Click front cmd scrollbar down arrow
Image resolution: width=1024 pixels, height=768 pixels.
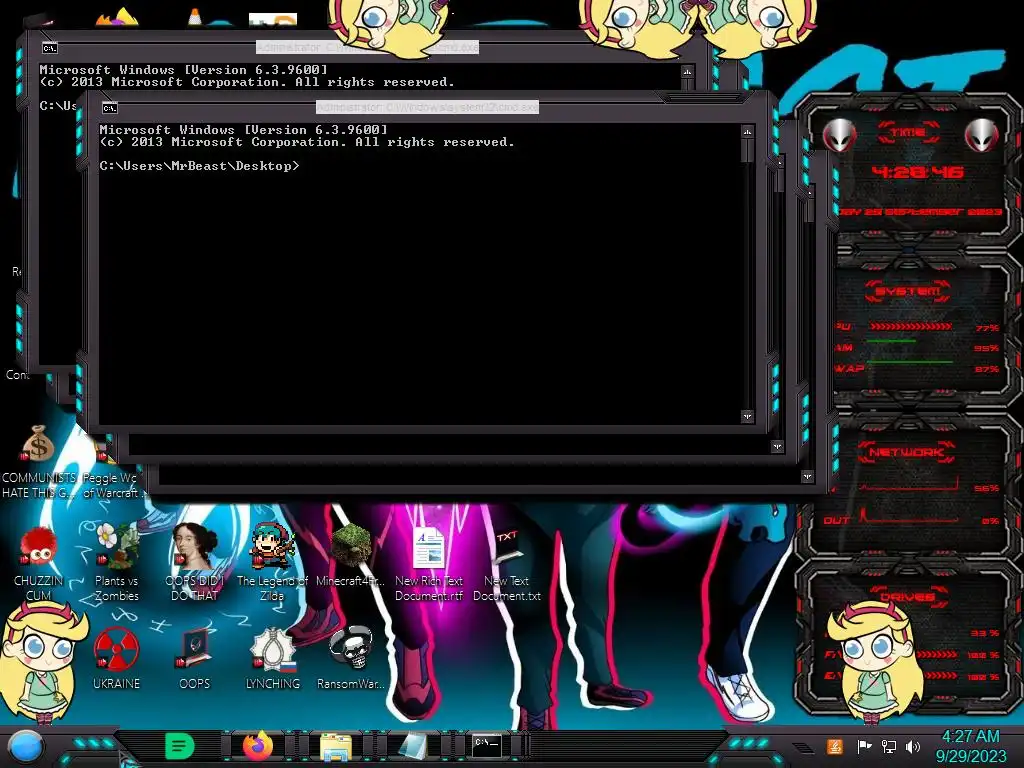(747, 416)
